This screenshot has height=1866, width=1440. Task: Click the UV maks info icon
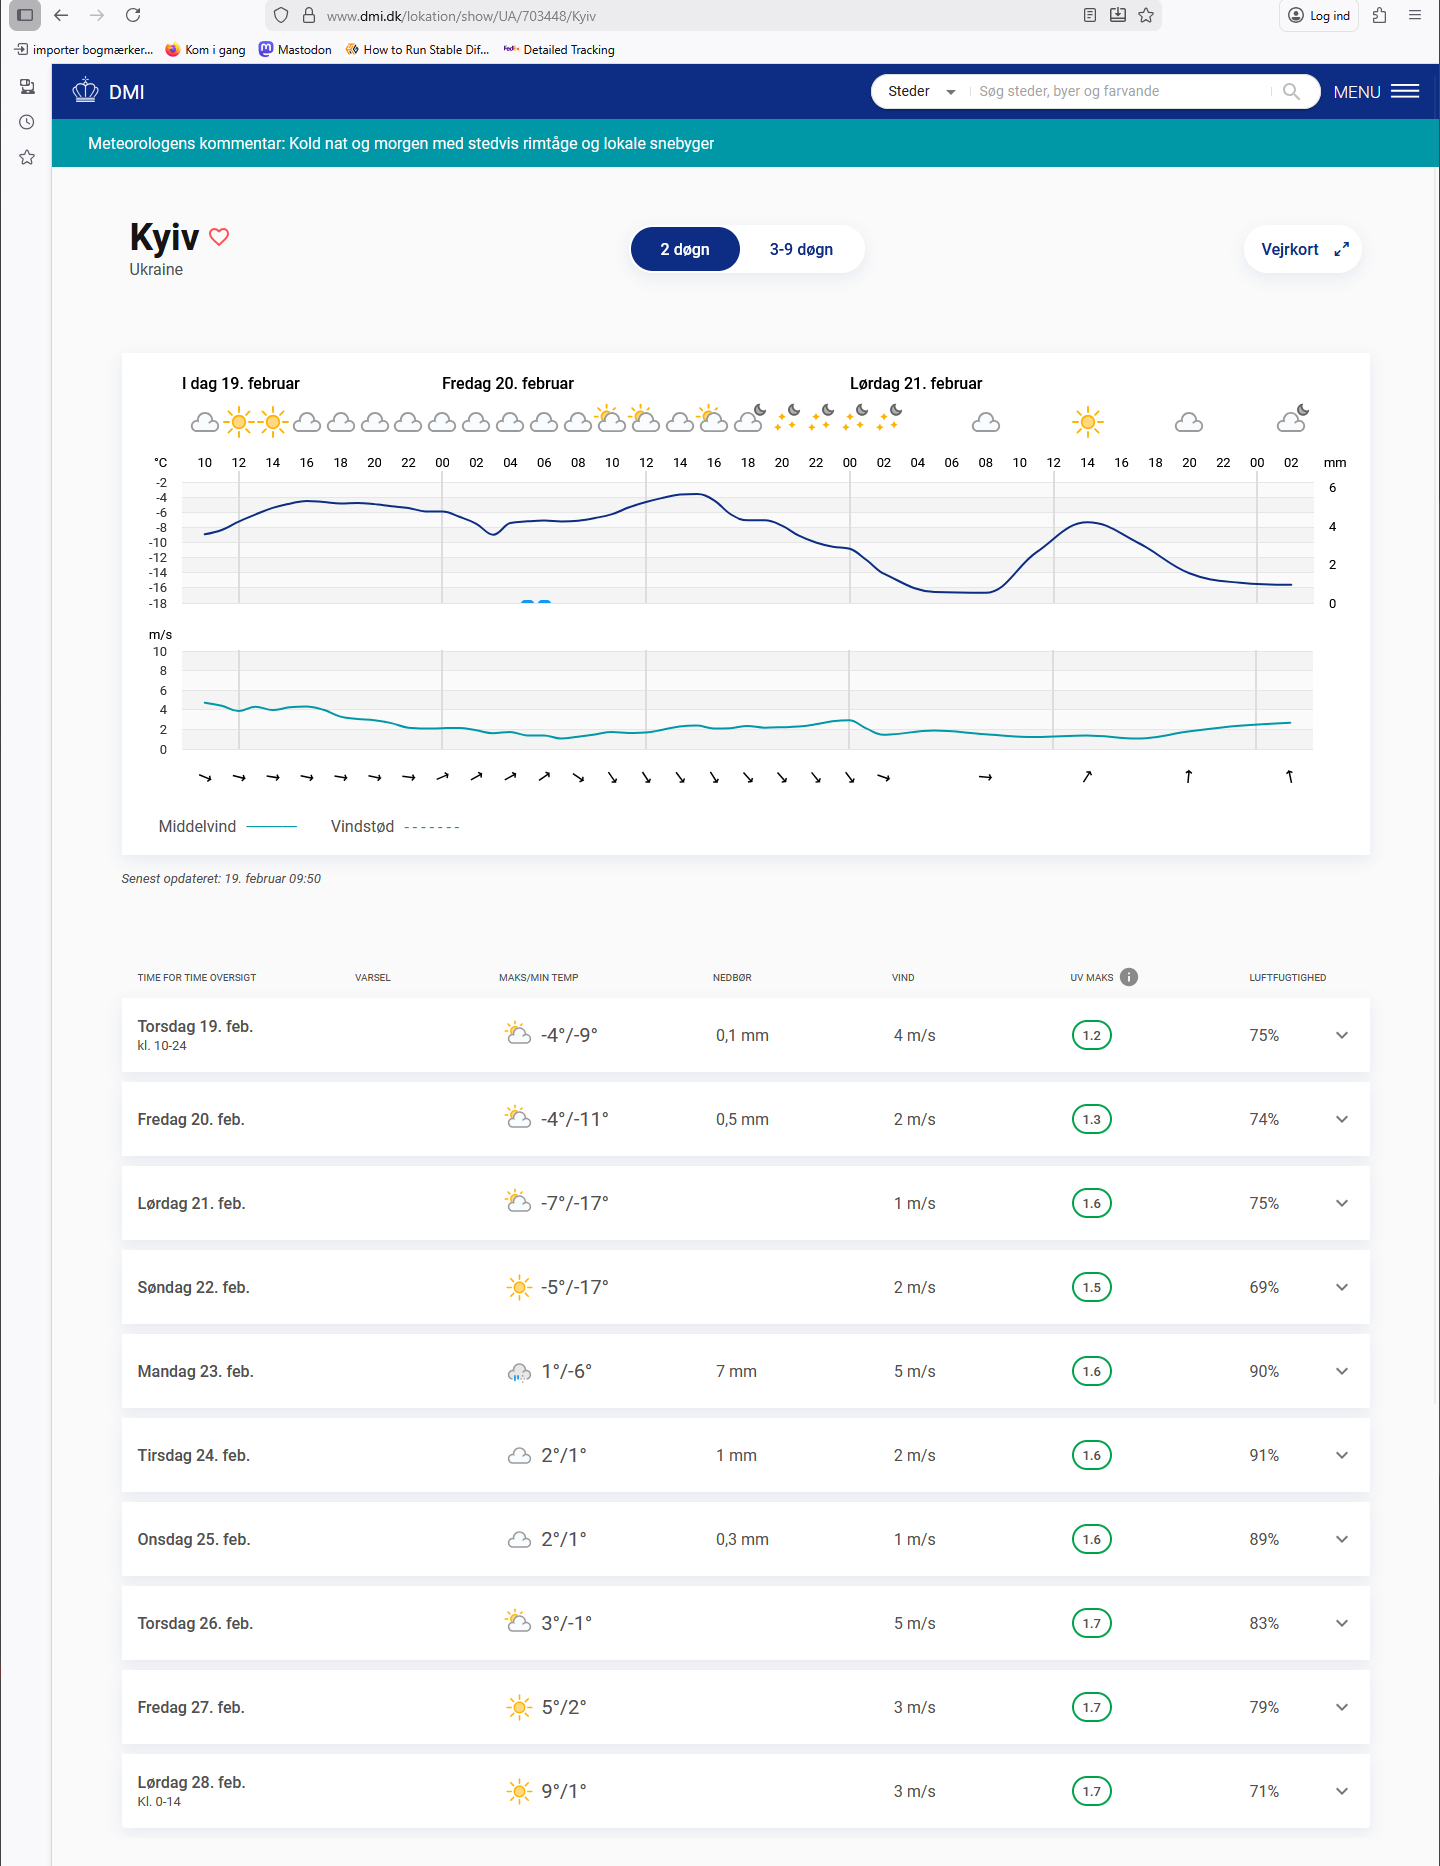tap(1129, 977)
